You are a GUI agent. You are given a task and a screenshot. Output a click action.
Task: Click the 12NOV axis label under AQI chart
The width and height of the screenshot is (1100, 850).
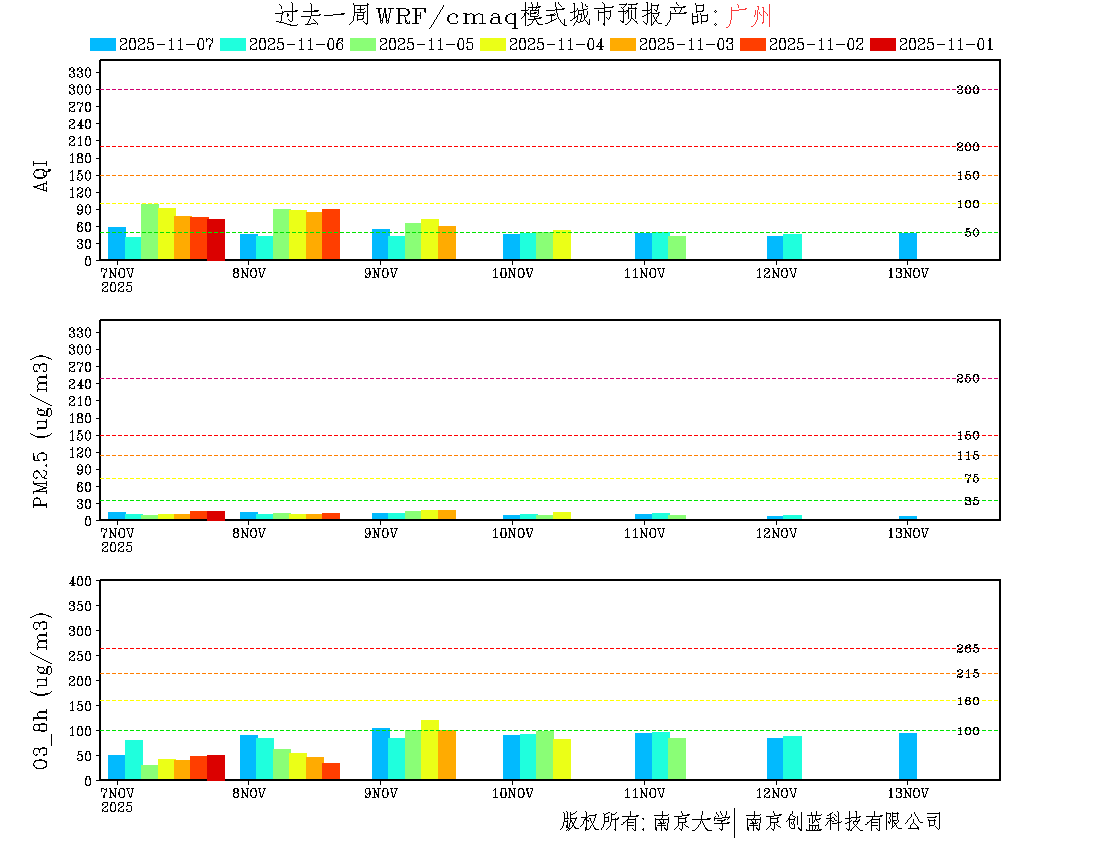coord(776,273)
